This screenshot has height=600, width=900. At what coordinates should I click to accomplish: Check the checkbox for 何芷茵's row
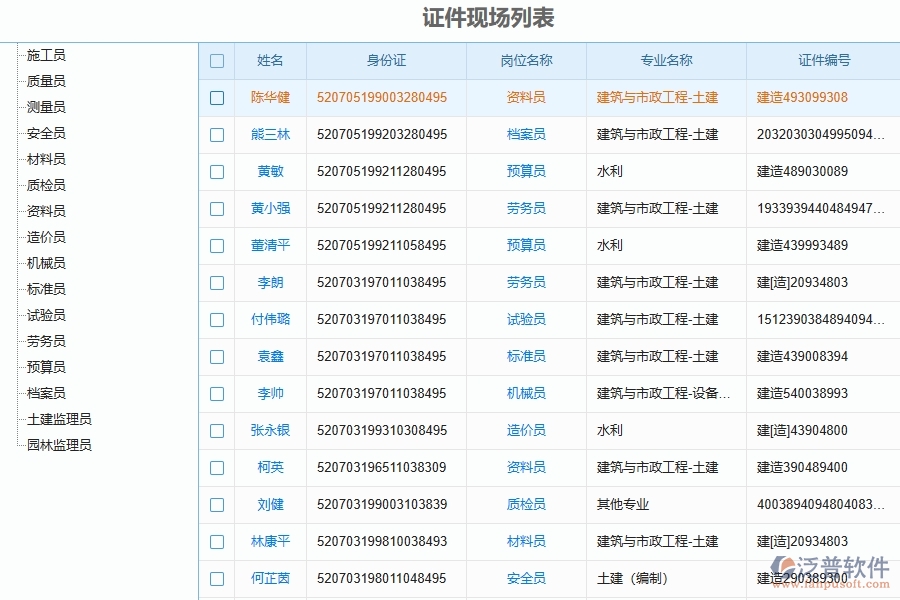[217, 578]
